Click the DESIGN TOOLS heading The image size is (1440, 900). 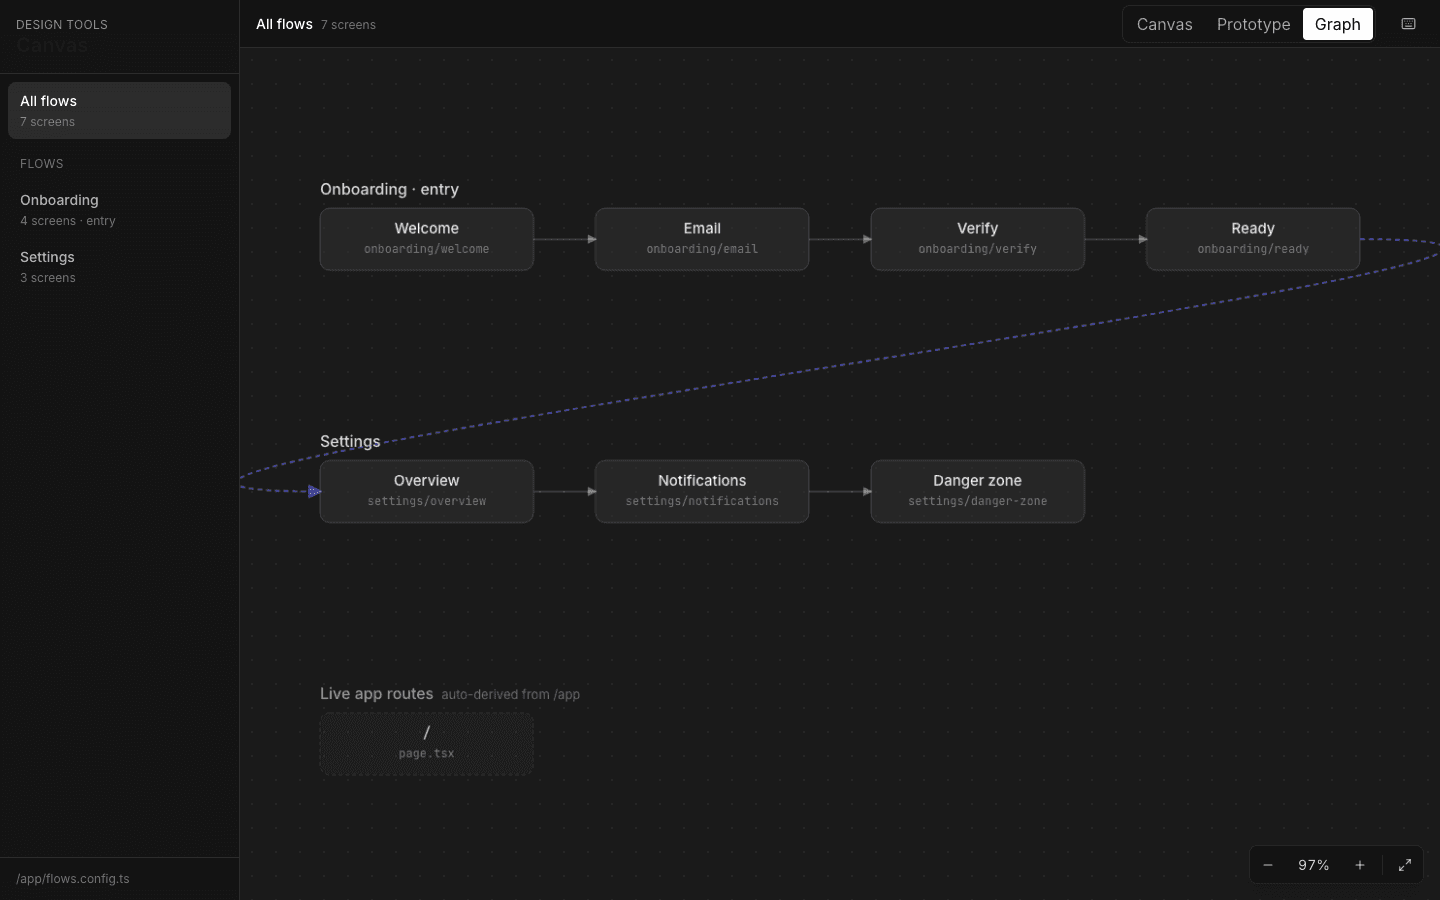(x=62, y=24)
